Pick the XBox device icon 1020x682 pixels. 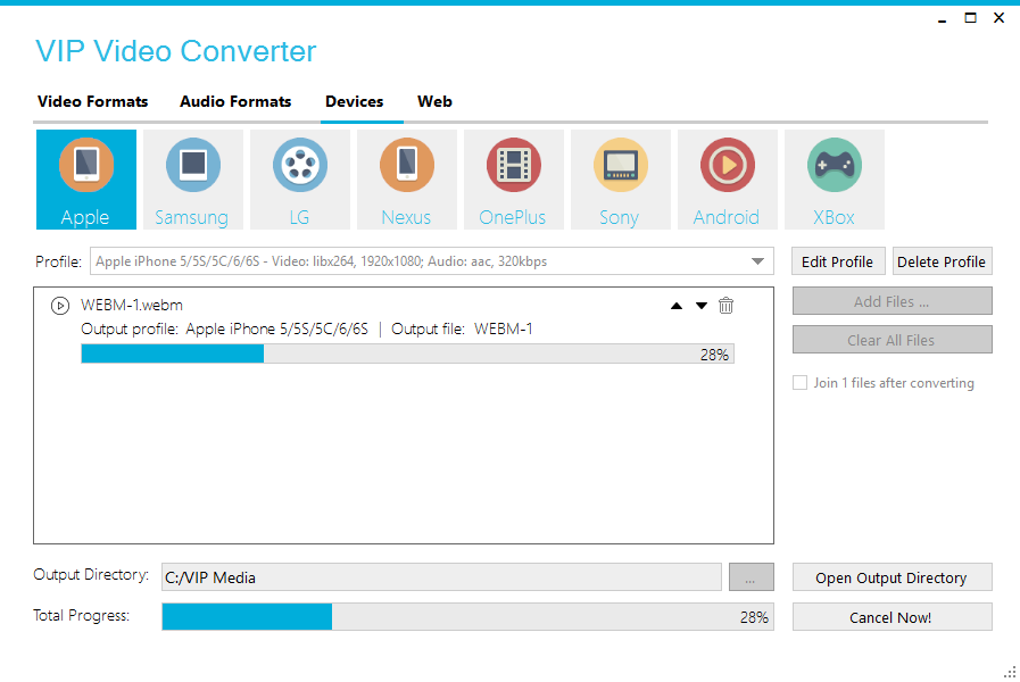click(835, 180)
